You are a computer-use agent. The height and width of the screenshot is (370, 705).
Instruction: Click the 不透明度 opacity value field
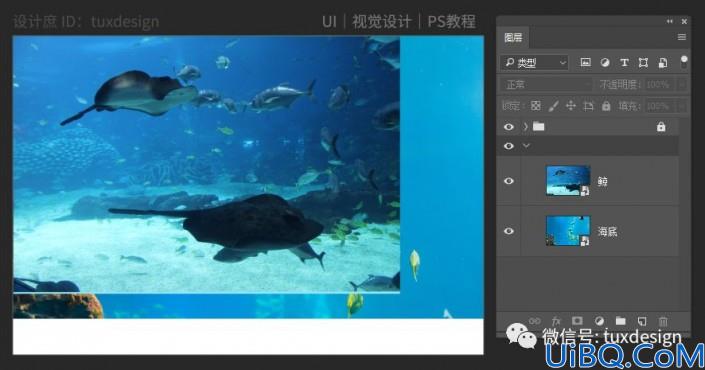pos(659,85)
